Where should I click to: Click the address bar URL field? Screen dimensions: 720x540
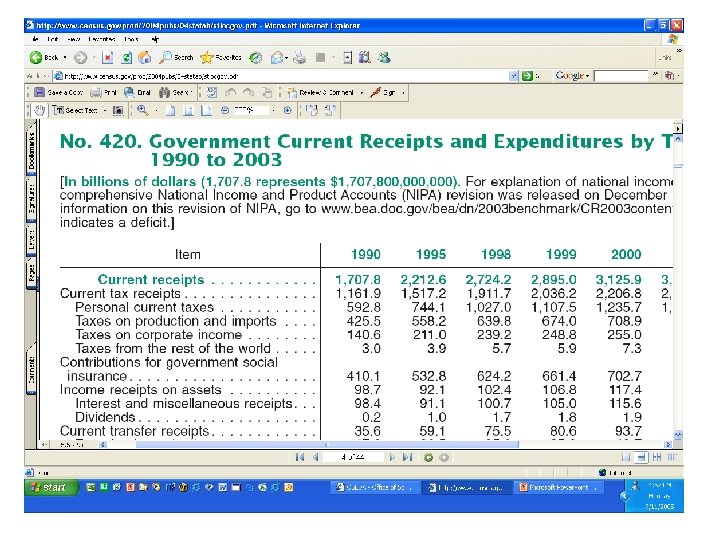click(x=281, y=76)
